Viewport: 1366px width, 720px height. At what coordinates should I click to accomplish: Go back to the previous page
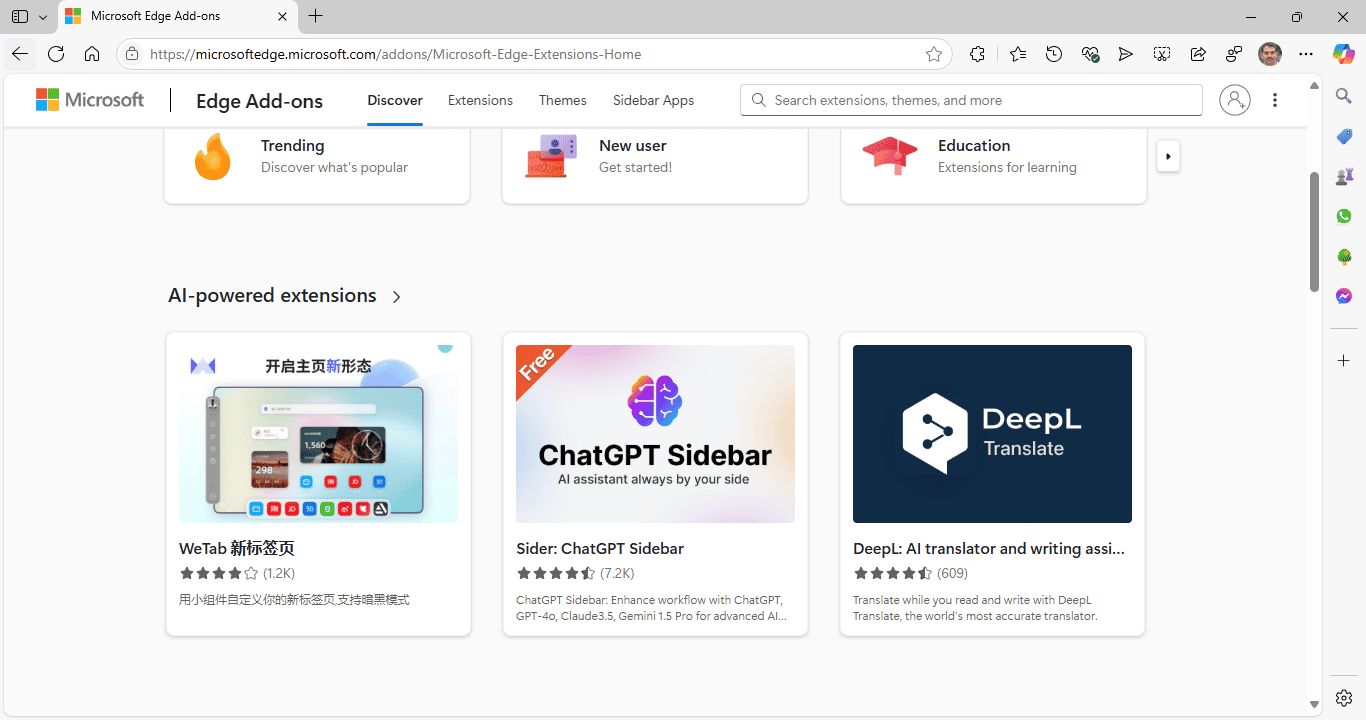(x=20, y=54)
